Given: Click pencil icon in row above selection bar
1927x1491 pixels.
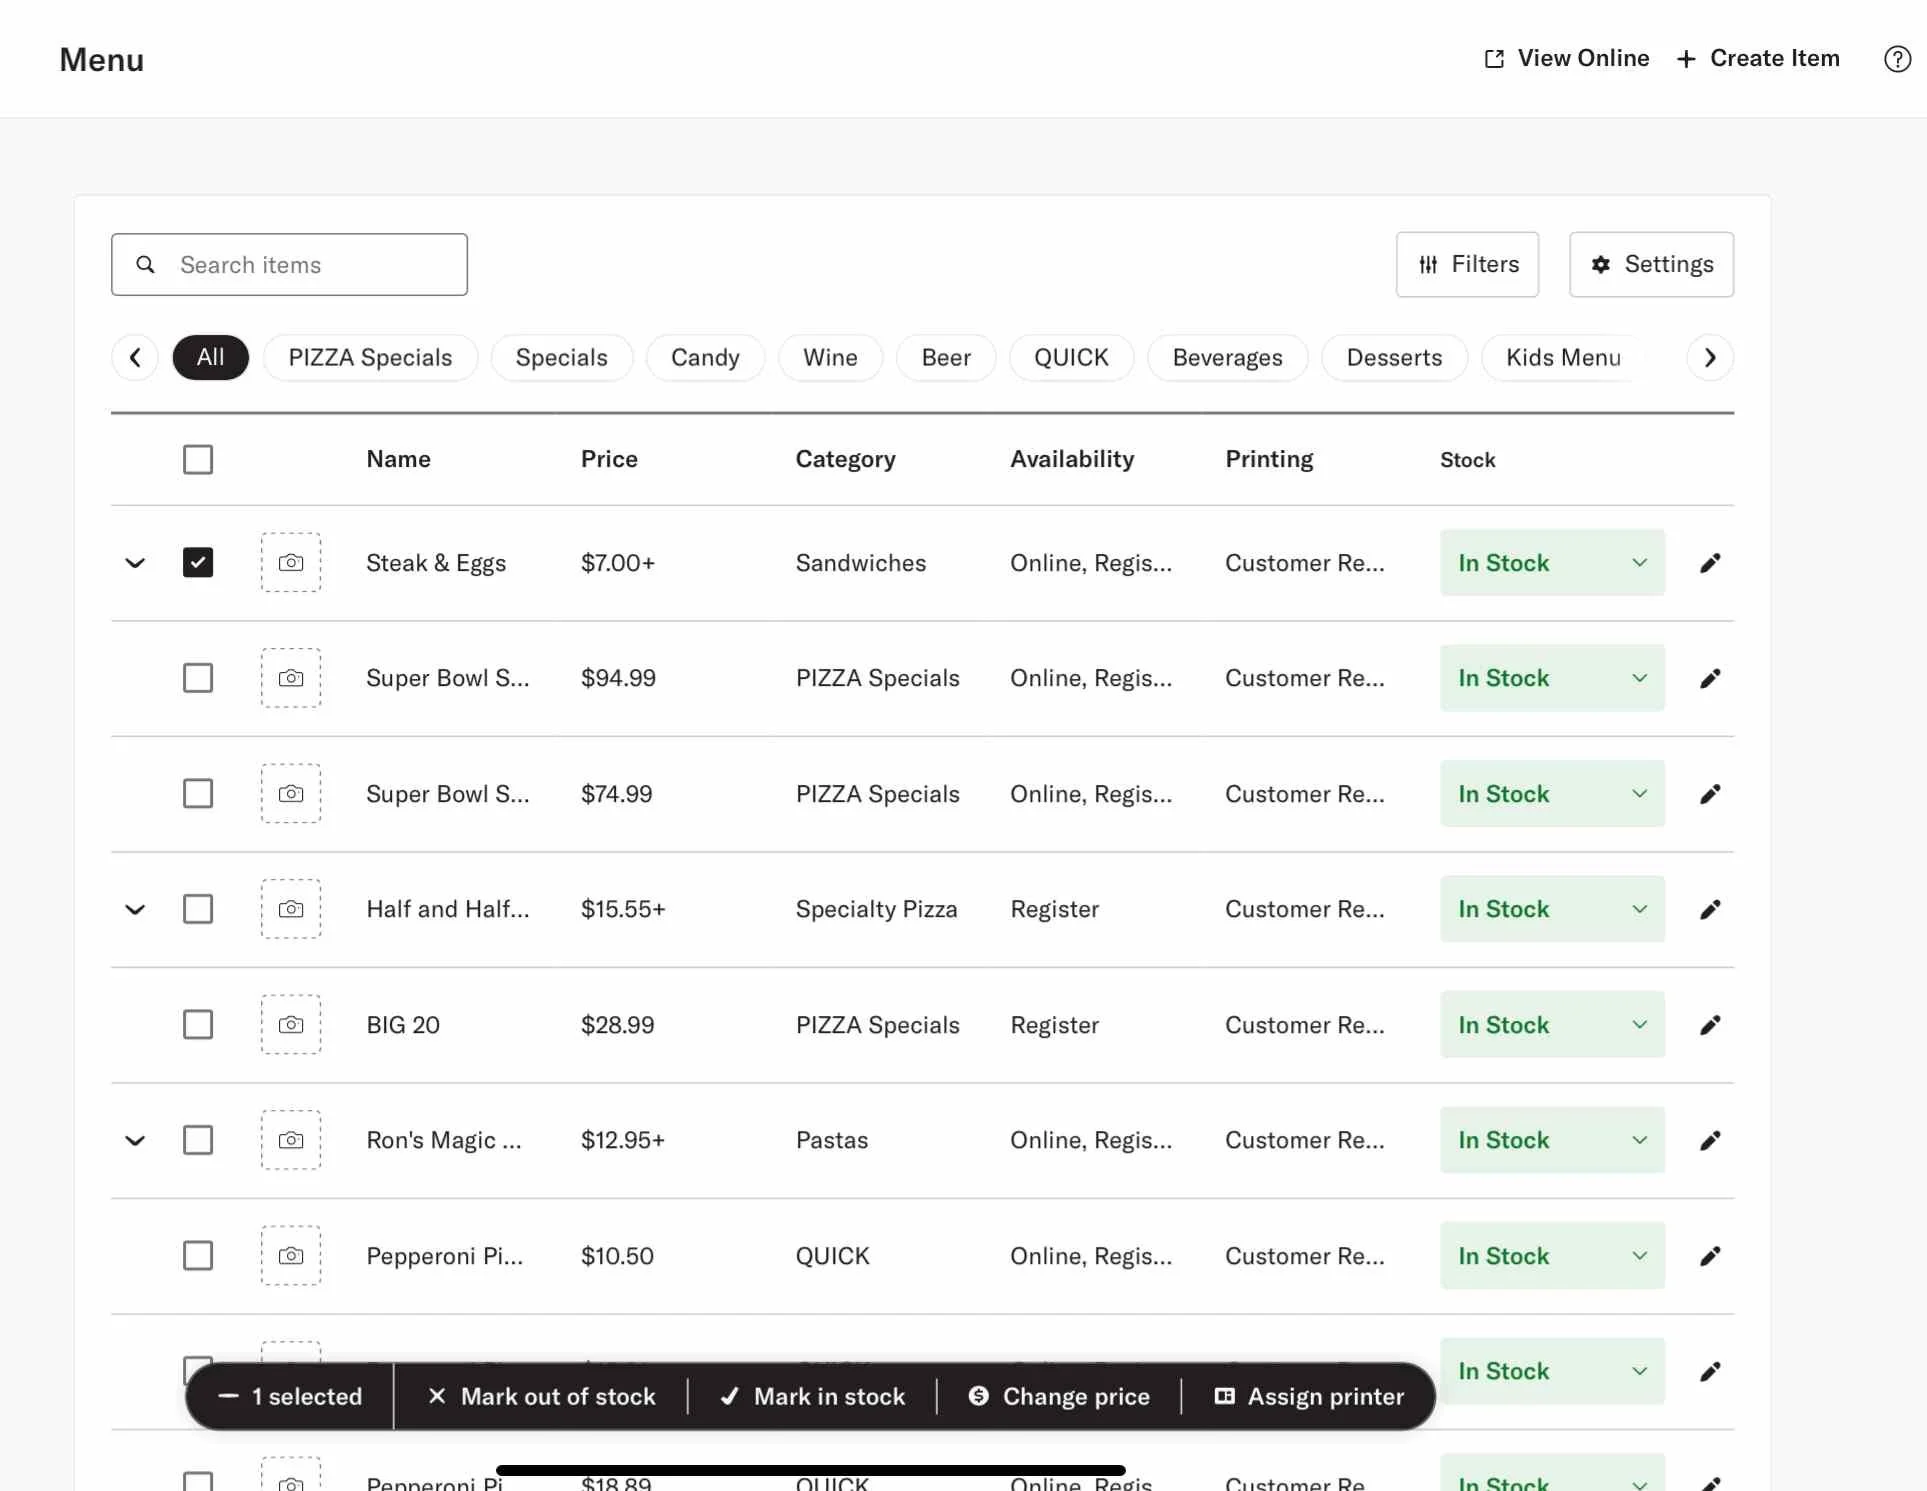Looking at the screenshot, I should (x=1710, y=1371).
